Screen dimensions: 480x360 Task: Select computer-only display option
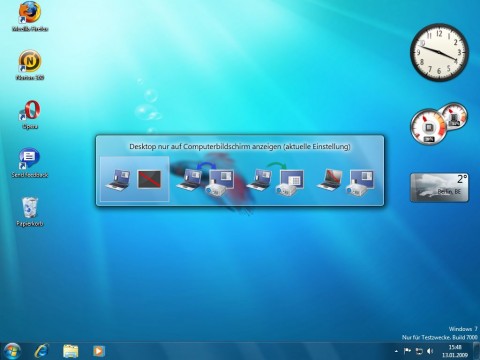coord(135,179)
